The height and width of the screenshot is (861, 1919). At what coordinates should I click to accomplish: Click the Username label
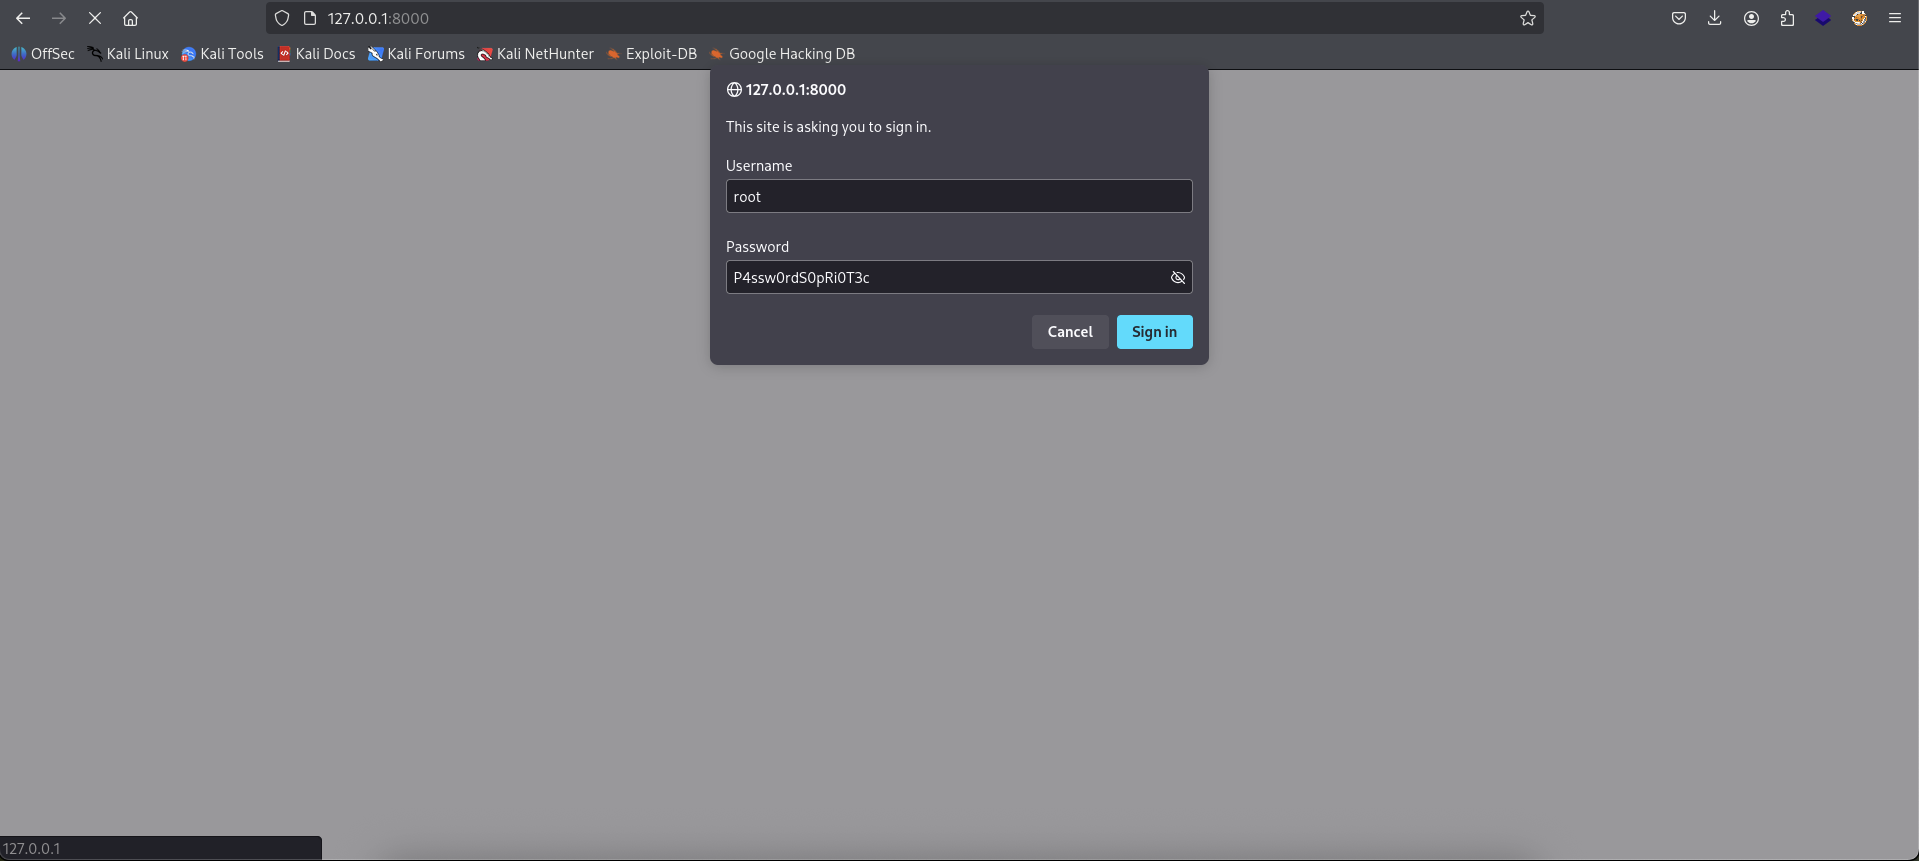[759, 166]
